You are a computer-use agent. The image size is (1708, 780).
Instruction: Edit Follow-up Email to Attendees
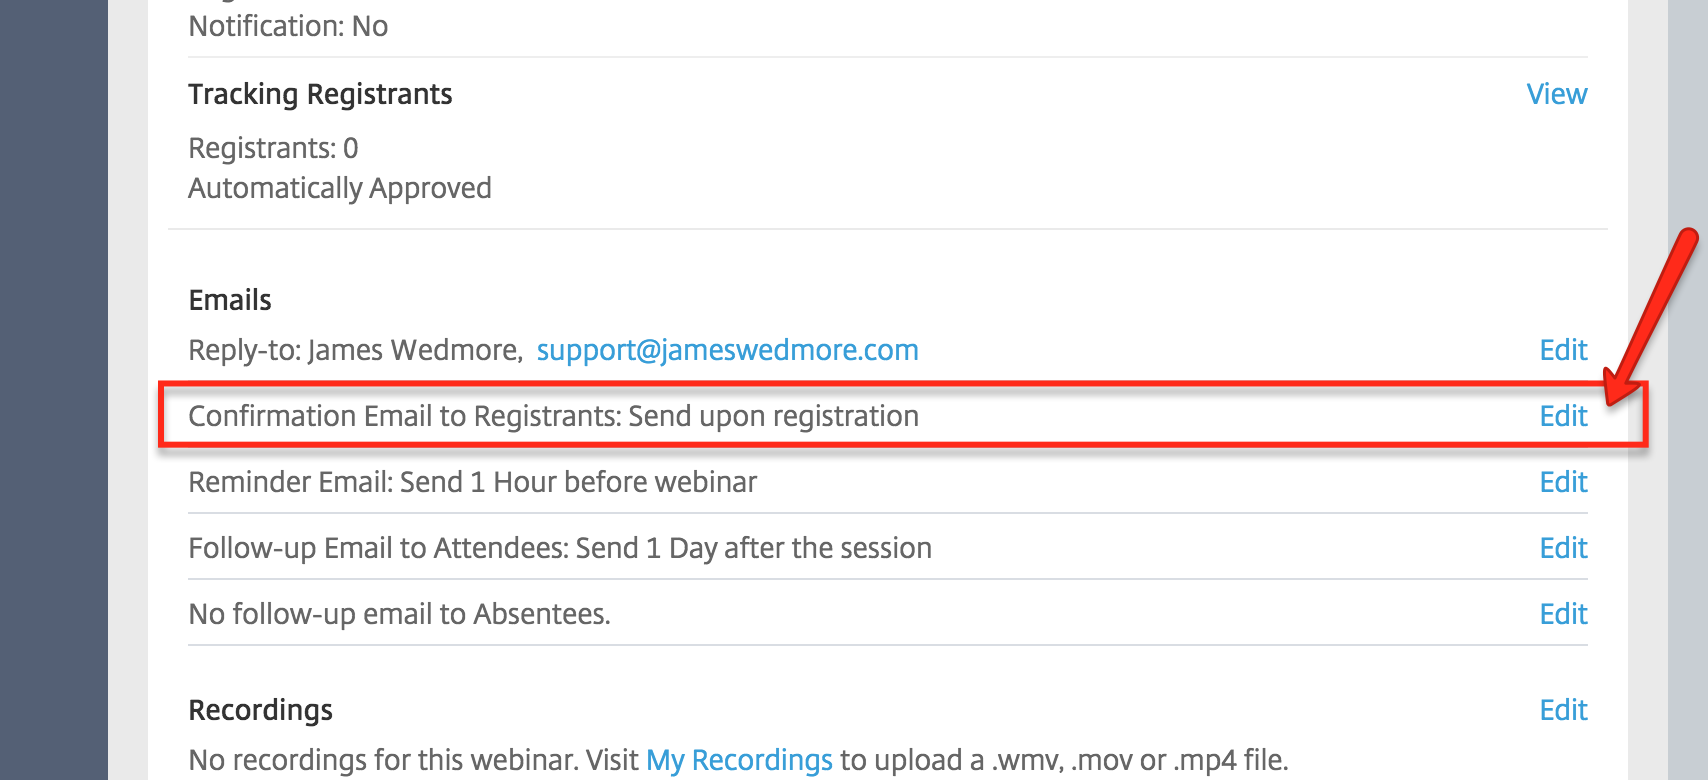coord(1563,548)
